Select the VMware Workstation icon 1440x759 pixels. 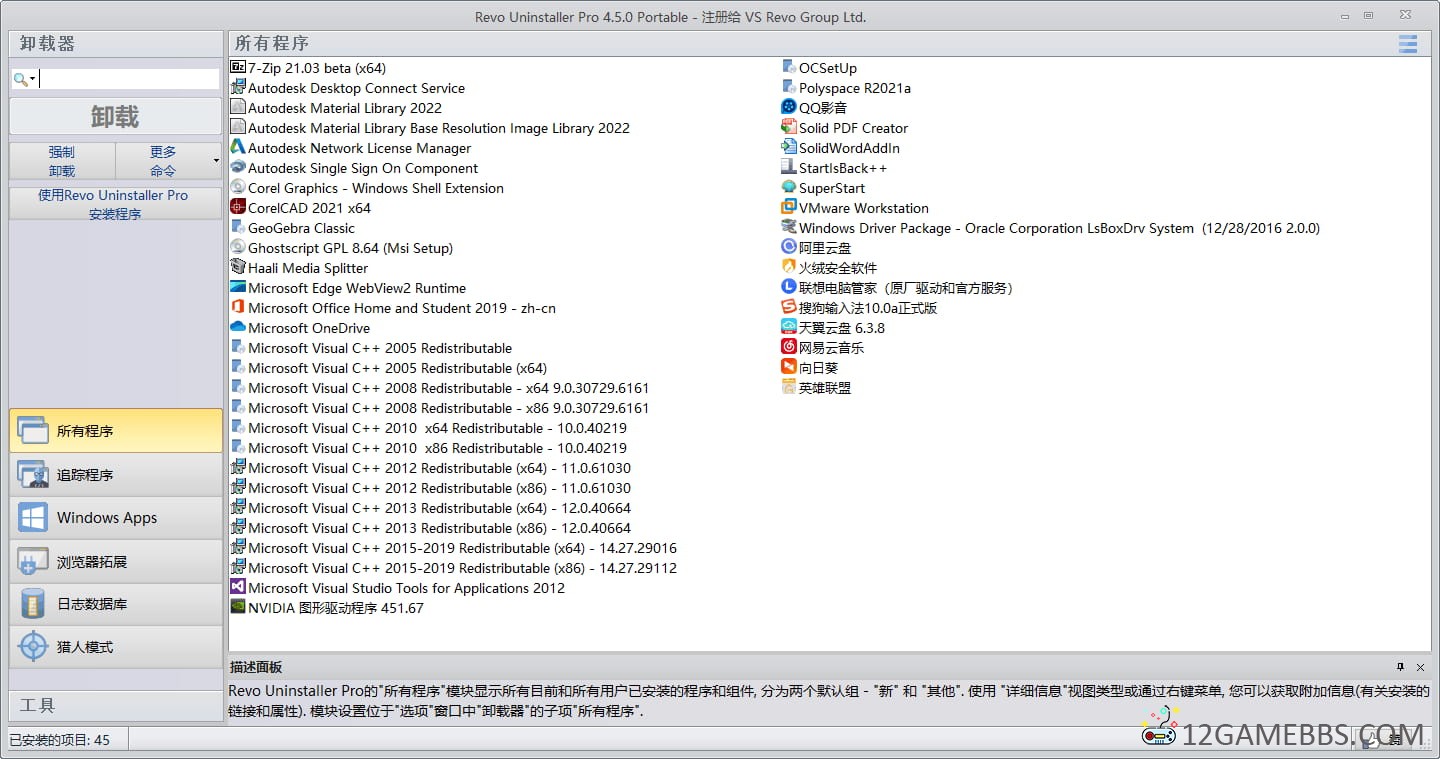pyautogui.click(x=789, y=208)
